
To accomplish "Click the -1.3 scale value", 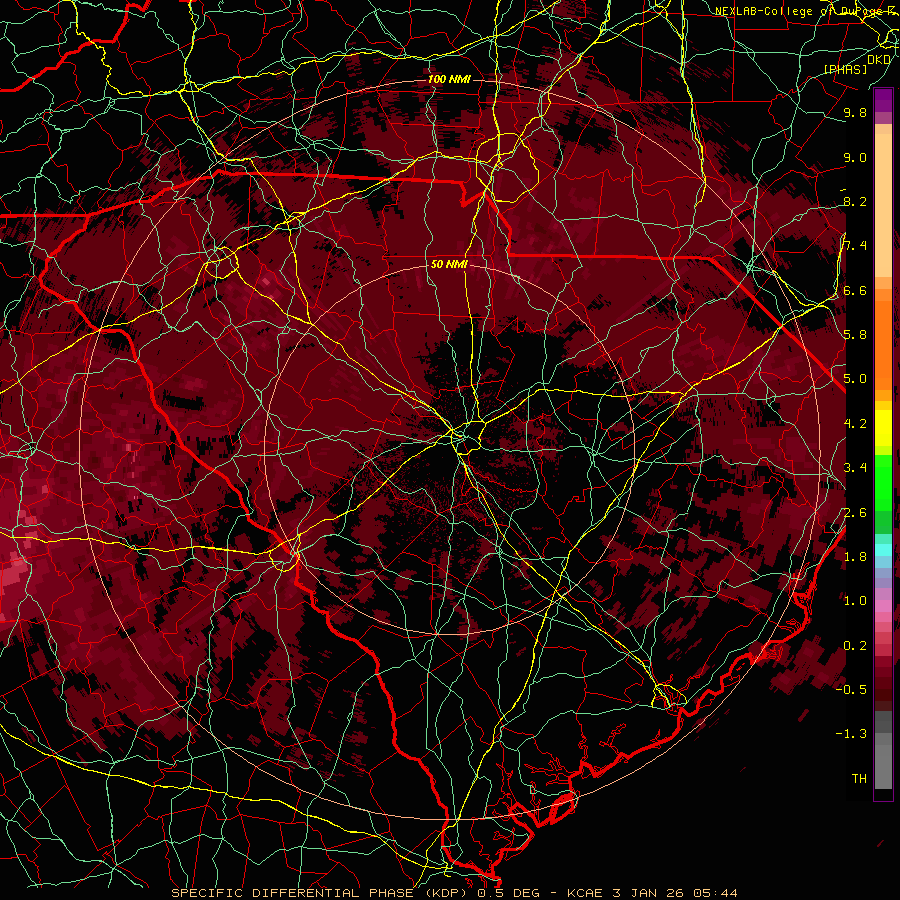I will [x=851, y=735].
